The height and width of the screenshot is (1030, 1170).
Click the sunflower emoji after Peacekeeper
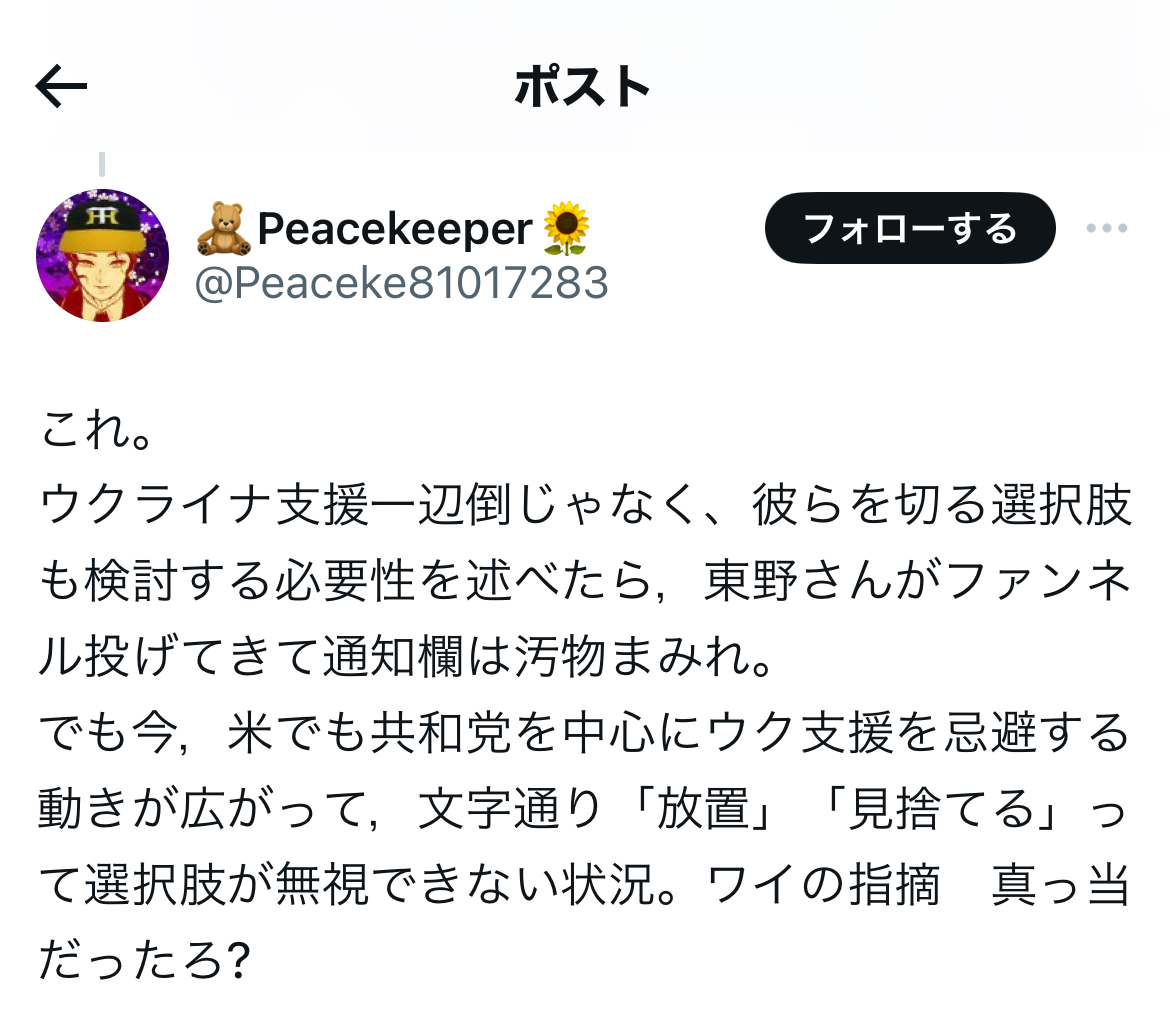[x=566, y=229]
